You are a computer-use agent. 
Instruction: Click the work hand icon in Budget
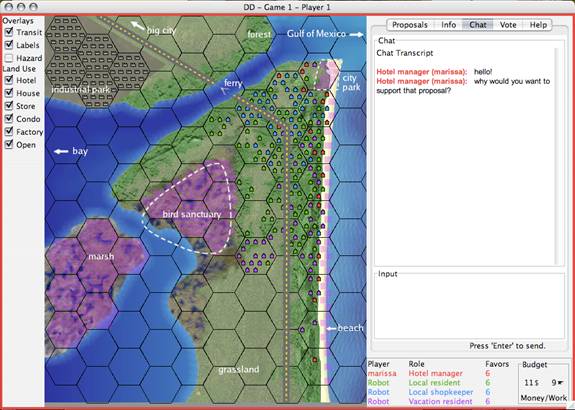click(x=560, y=383)
